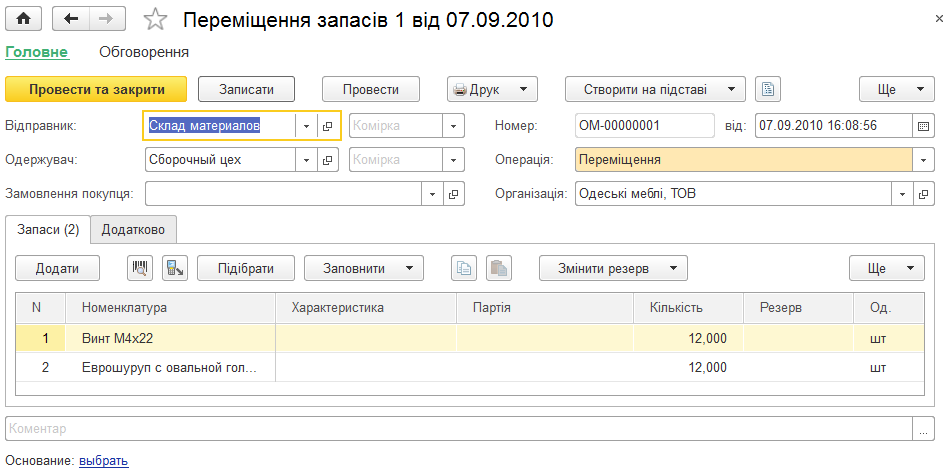Click the Кількість cell of Еврошуруп row
This screenshot has height=475, width=945.
point(688,367)
